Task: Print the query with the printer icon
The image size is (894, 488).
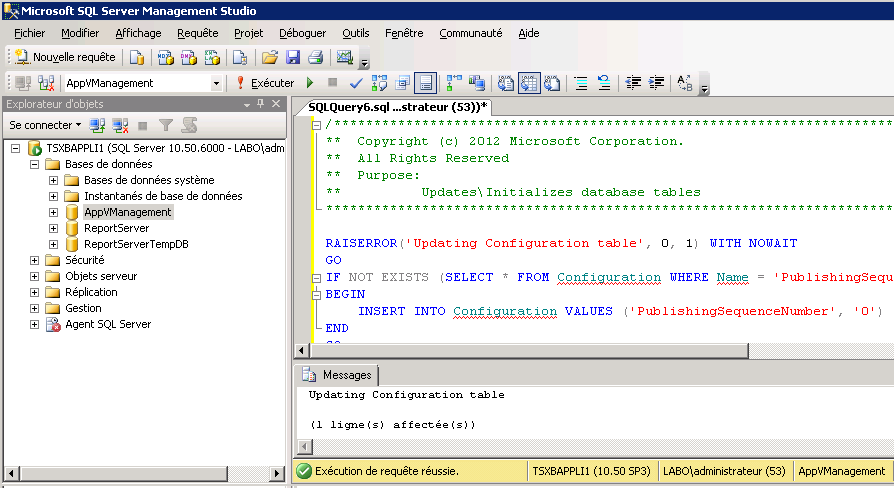Action: coord(315,57)
